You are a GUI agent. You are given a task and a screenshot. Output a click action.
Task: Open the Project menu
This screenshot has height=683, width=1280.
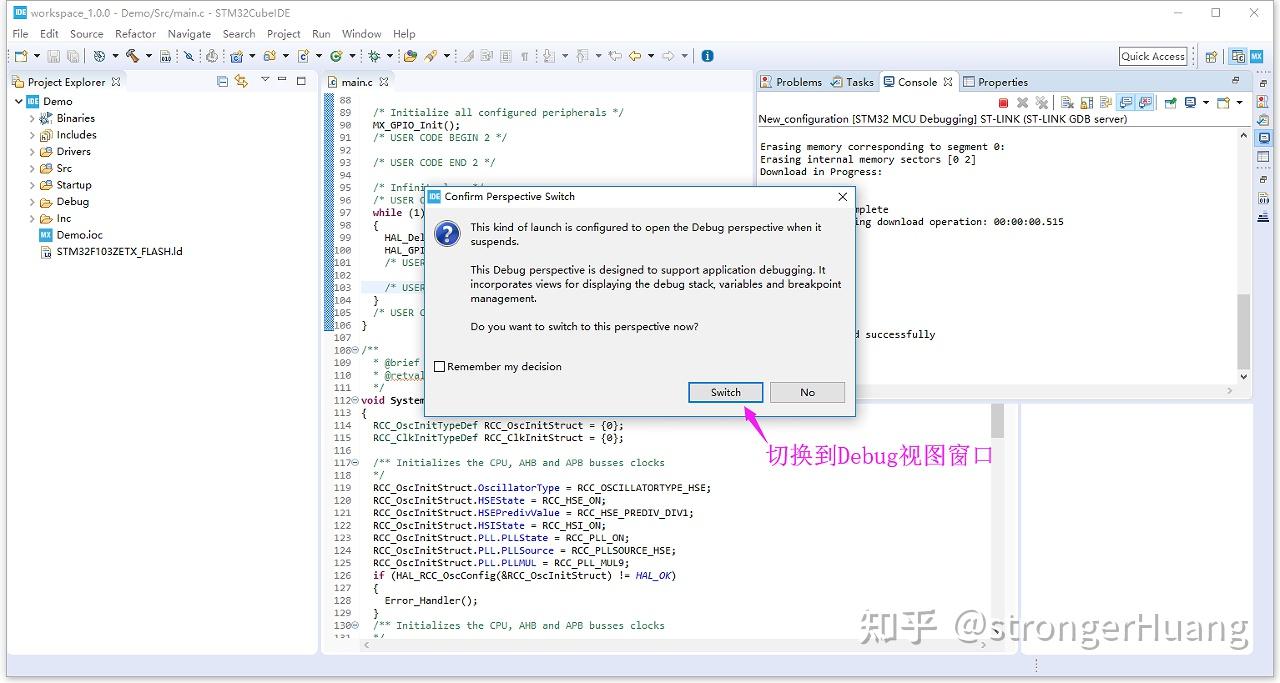(284, 33)
